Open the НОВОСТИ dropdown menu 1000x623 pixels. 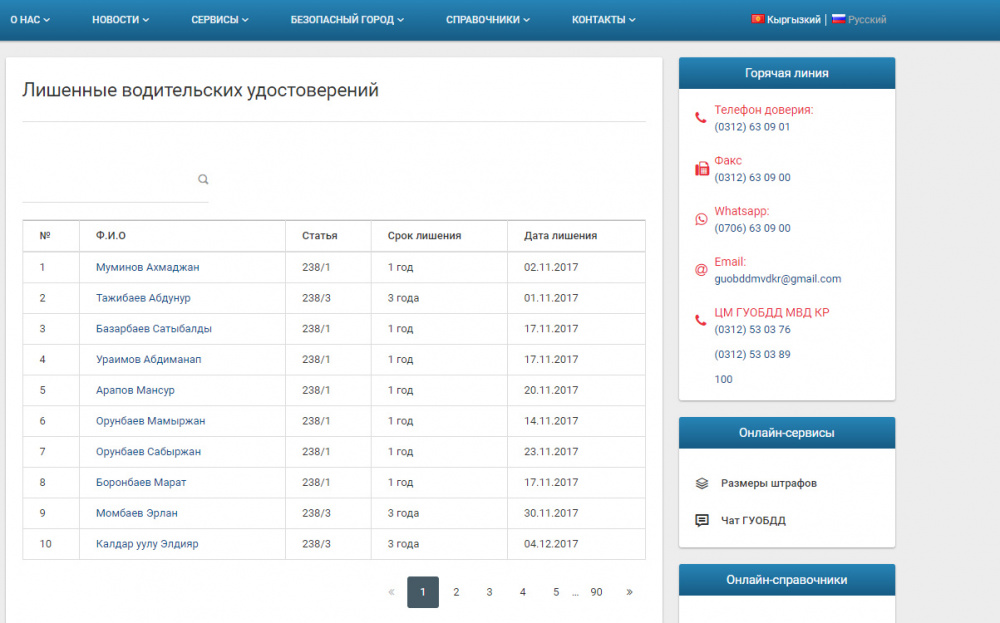click(120, 19)
